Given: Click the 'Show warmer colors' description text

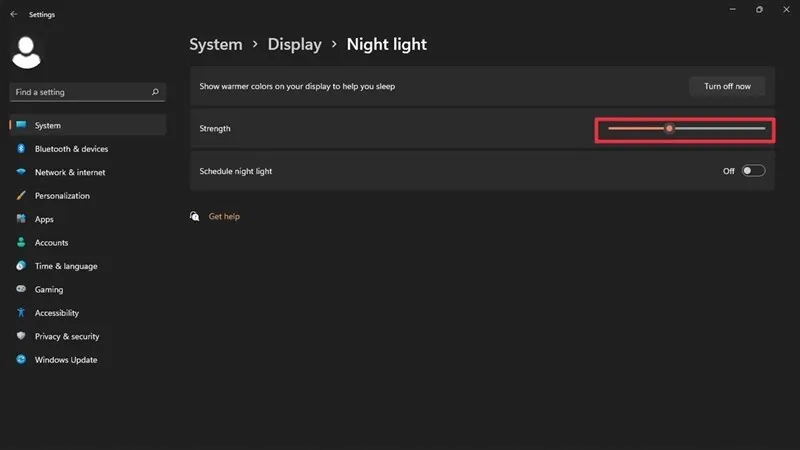Looking at the screenshot, I should 297,86.
